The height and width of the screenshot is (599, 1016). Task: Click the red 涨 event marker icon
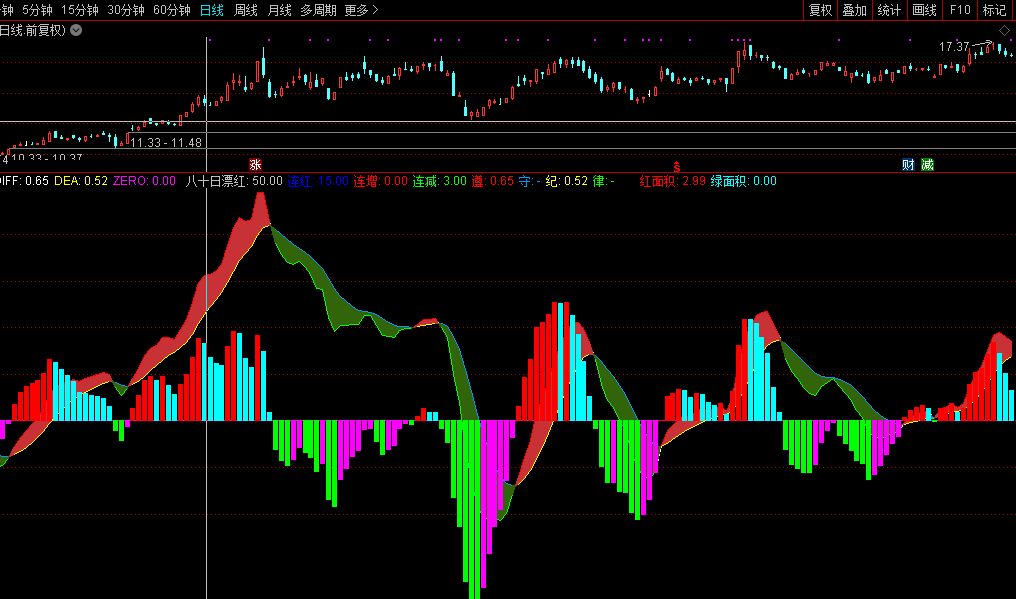tap(255, 164)
